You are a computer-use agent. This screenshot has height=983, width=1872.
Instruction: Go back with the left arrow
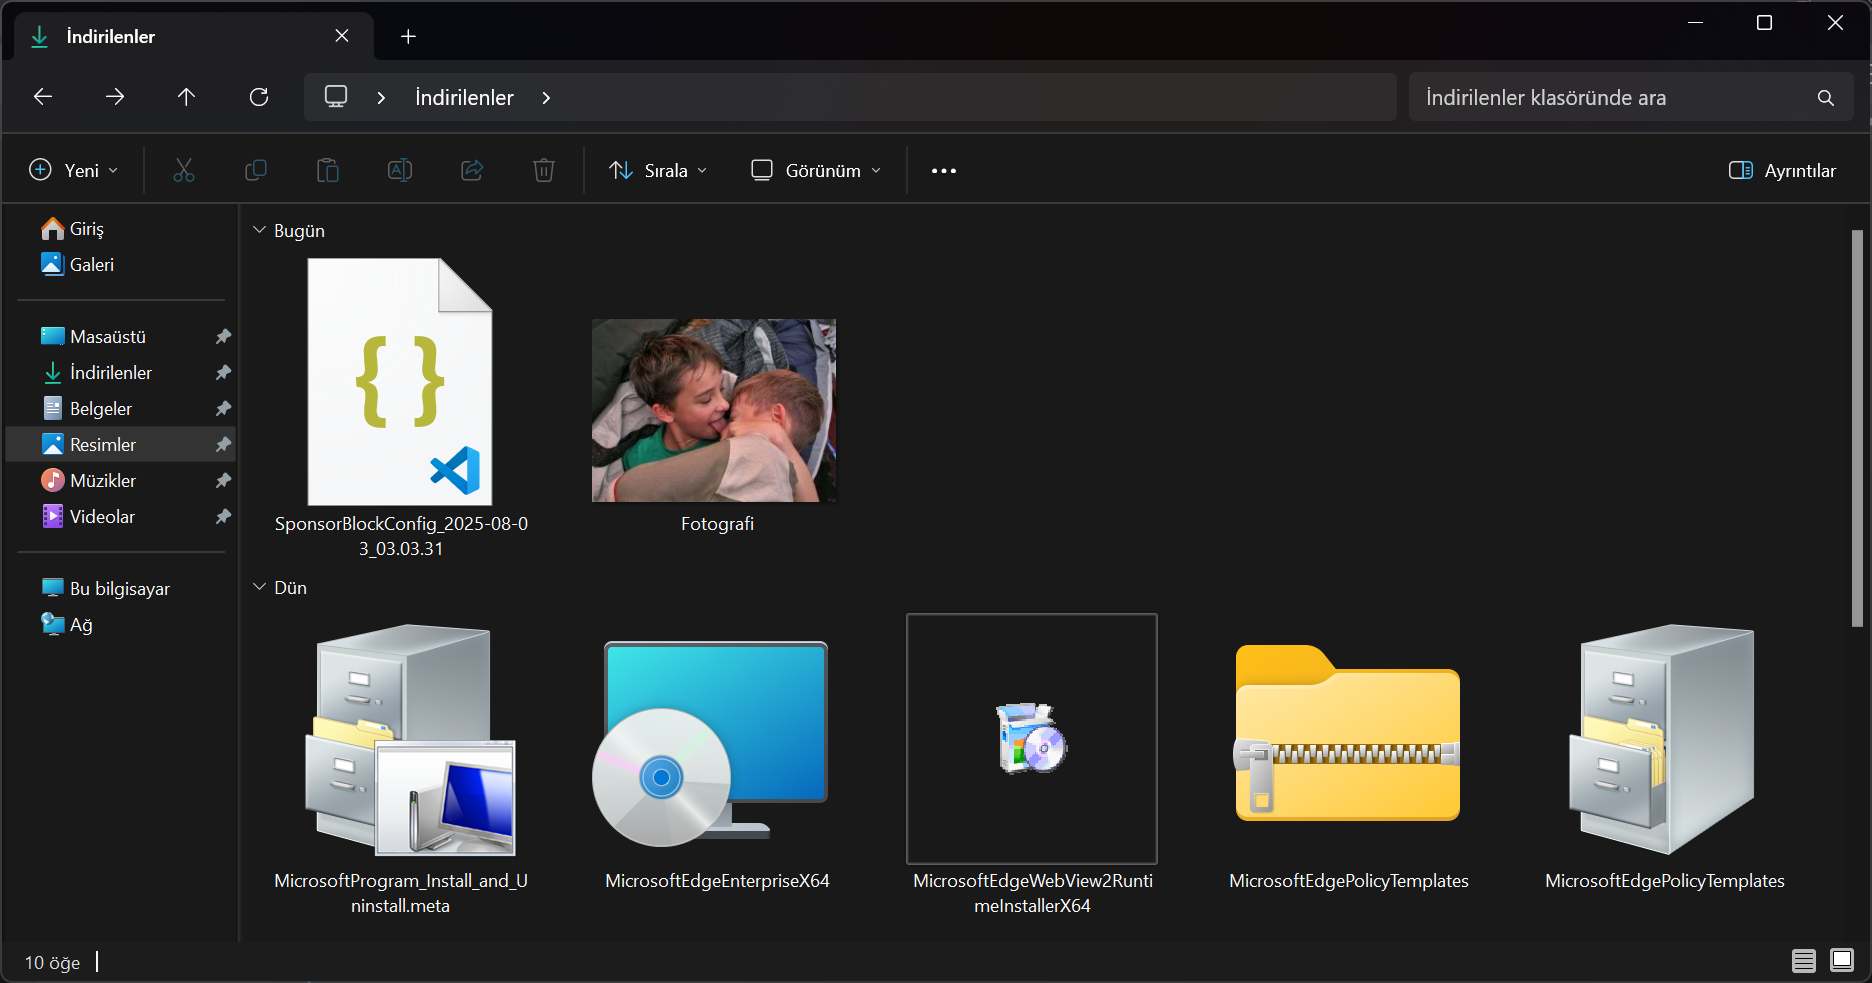tap(43, 97)
